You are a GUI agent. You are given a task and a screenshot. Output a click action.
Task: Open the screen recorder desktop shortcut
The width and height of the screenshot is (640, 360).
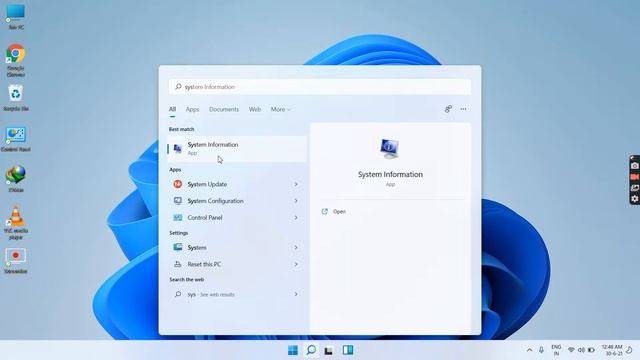click(16, 260)
